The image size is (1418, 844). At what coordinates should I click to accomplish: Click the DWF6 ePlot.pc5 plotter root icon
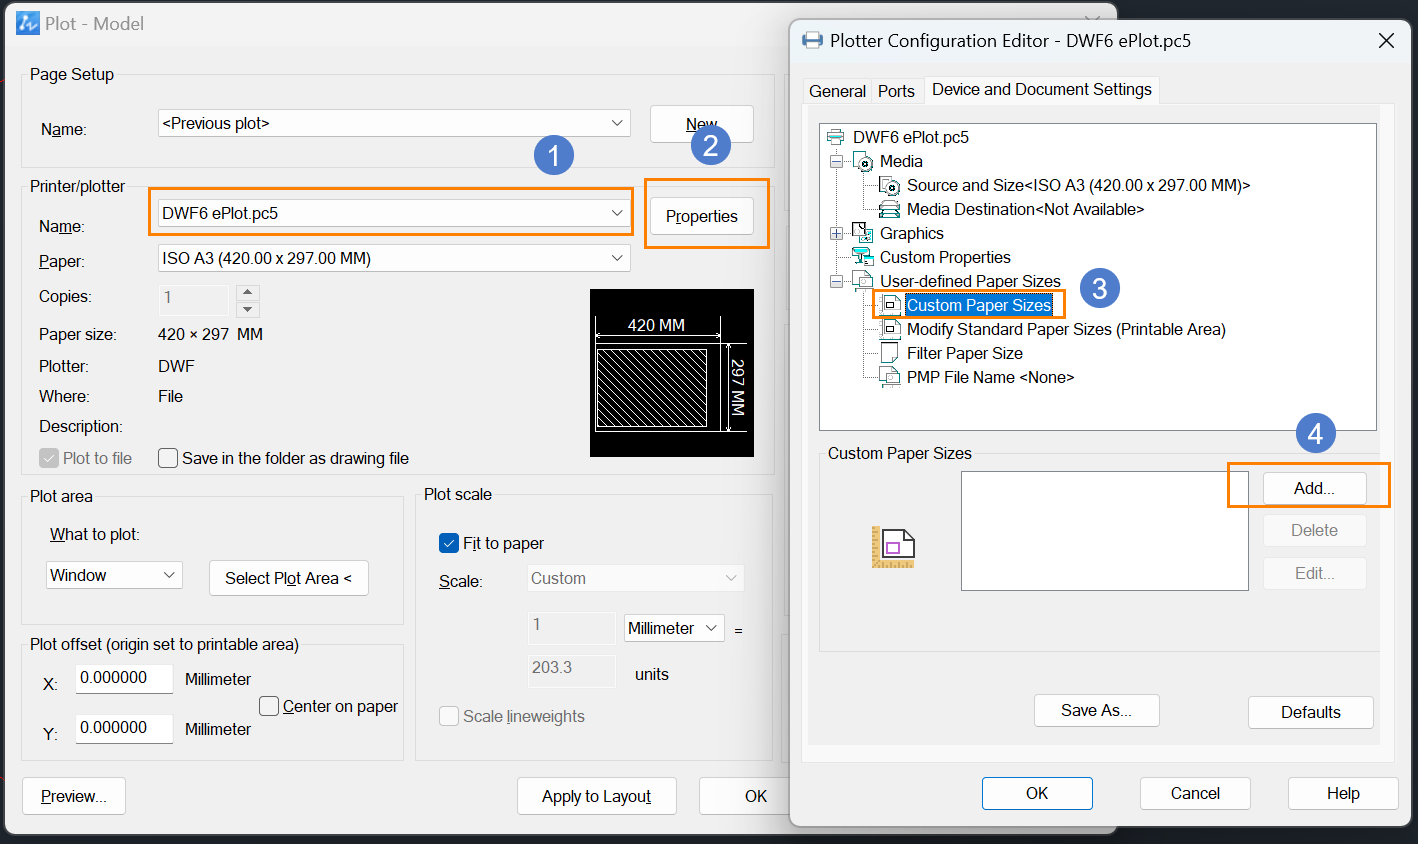click(836, 137)
